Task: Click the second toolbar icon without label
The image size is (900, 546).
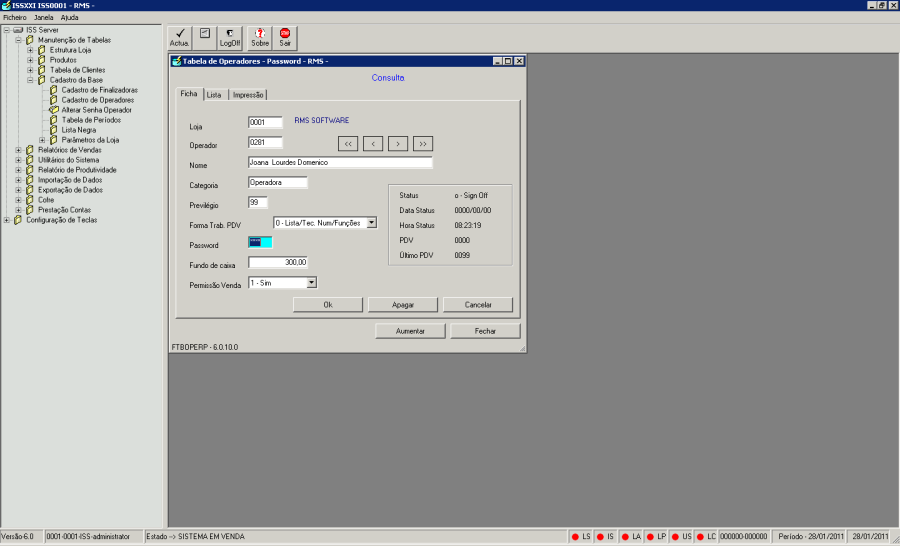Action: 205,33
